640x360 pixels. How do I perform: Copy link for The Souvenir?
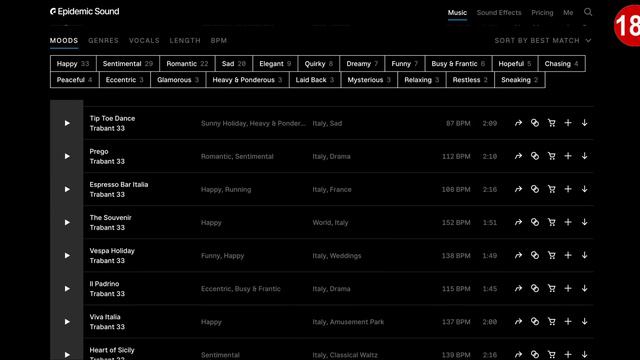[x=535, y=222]
